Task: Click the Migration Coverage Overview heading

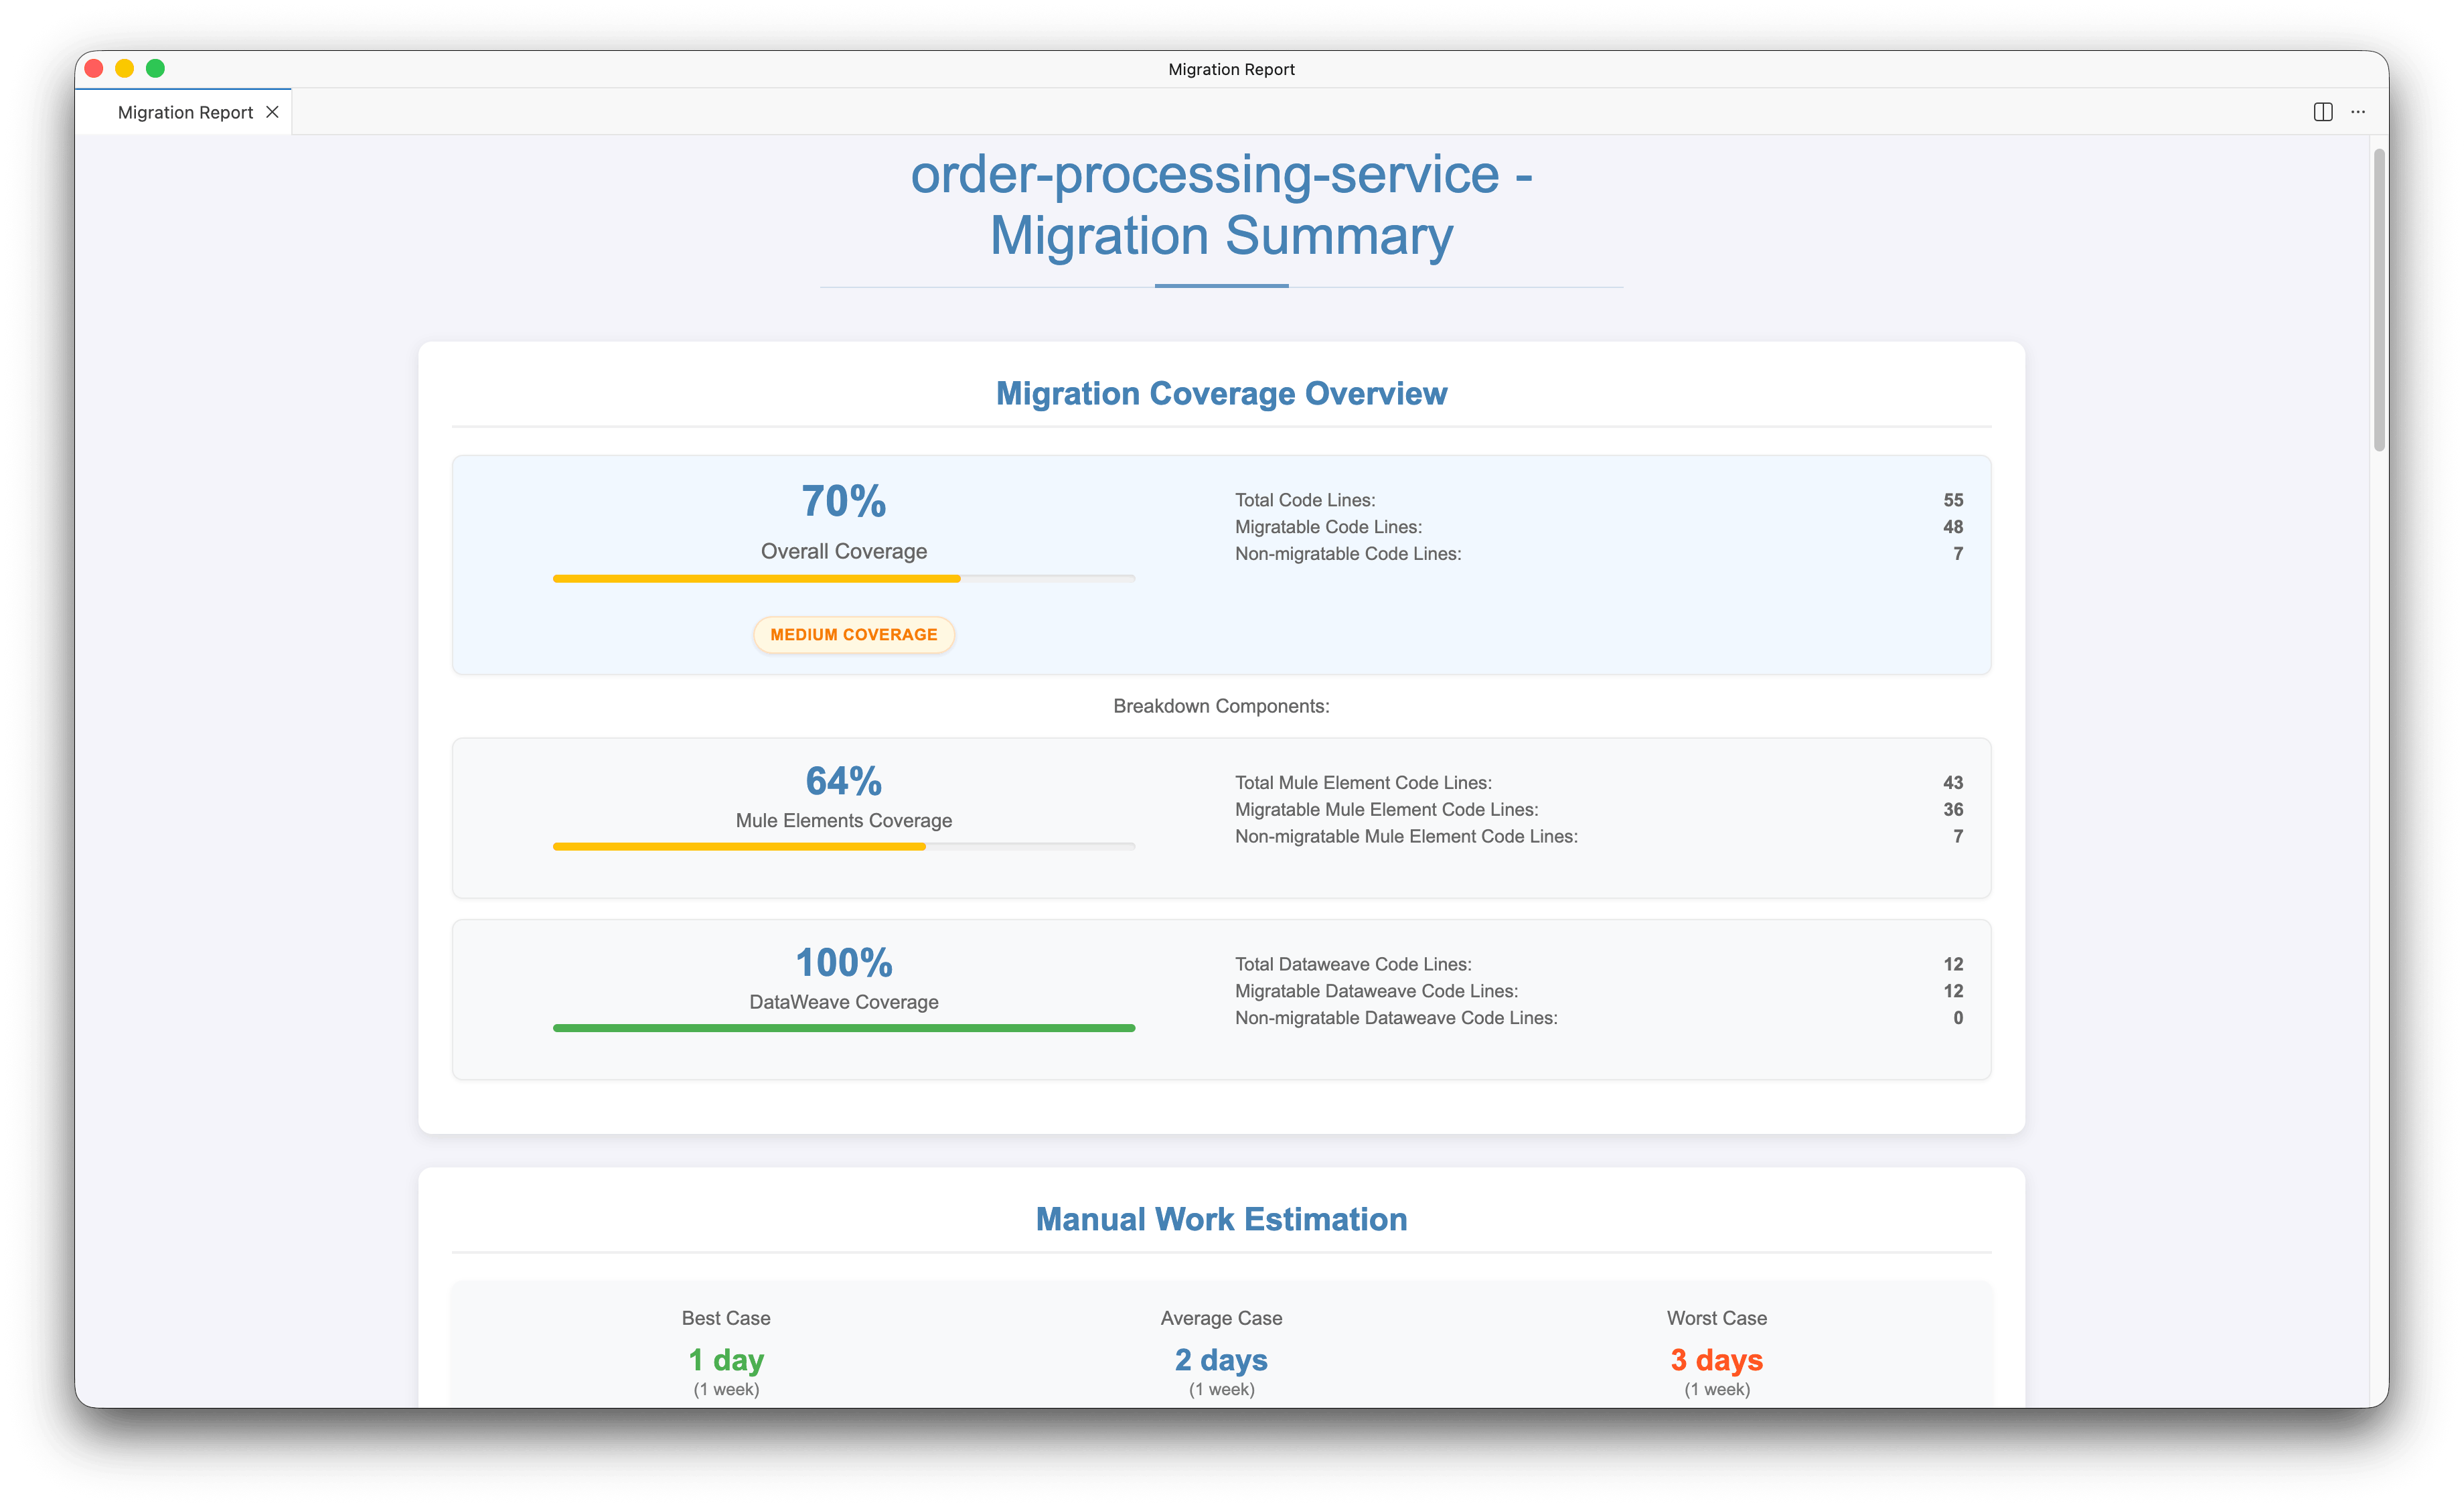Action: pyautogui.click(x=1221, y=393)
